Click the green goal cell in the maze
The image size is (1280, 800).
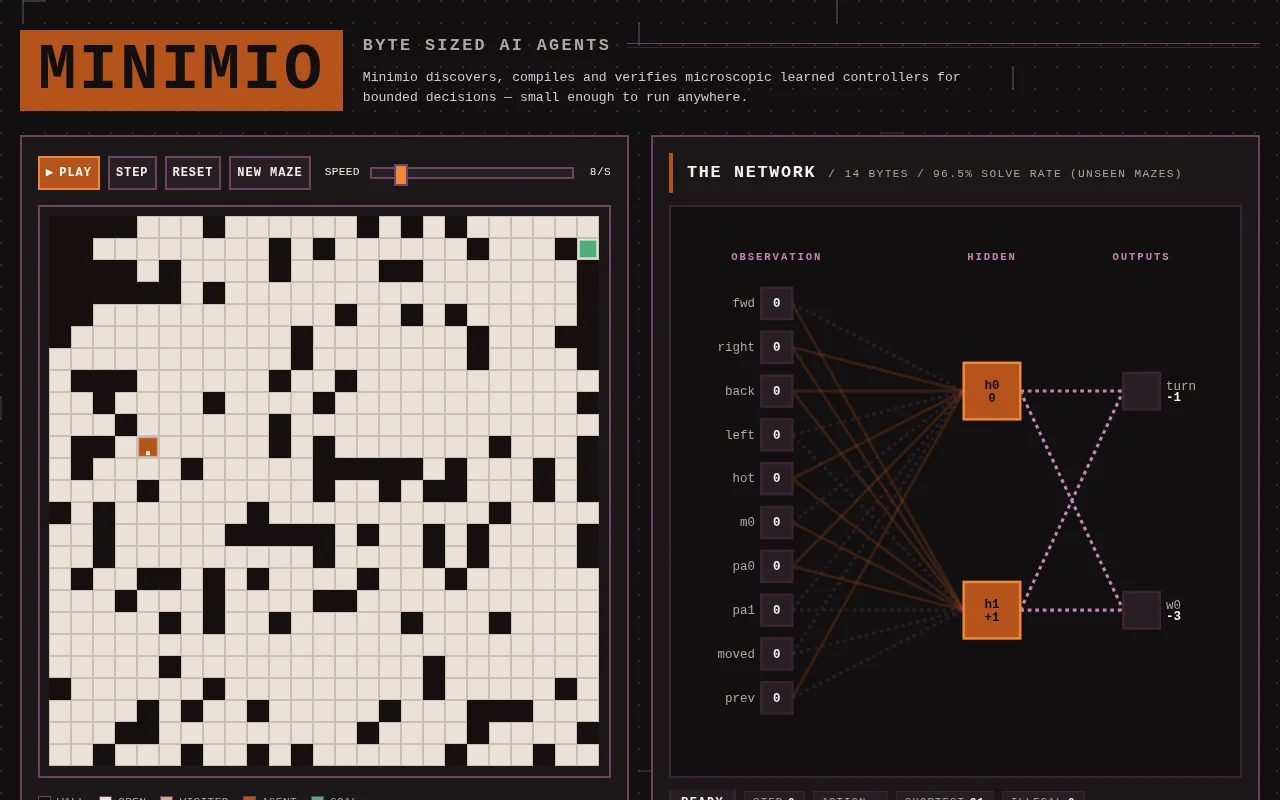(588, 249)
